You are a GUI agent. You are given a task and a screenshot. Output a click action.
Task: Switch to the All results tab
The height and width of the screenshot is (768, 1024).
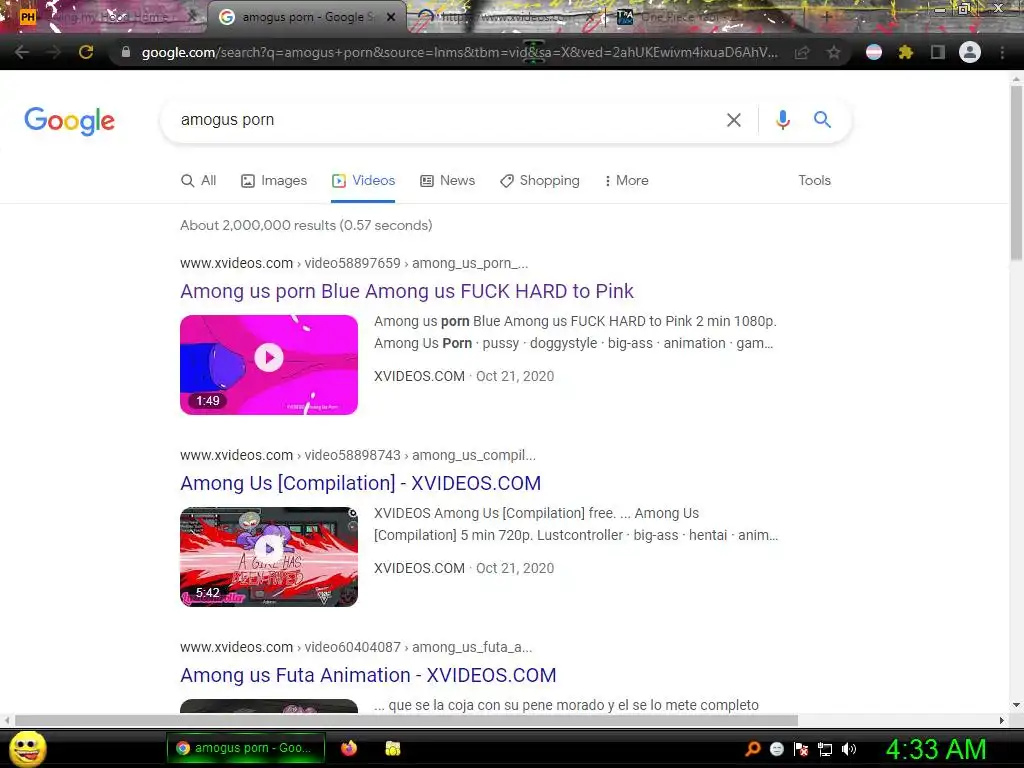pyautogui.click(x=199, y=181)
